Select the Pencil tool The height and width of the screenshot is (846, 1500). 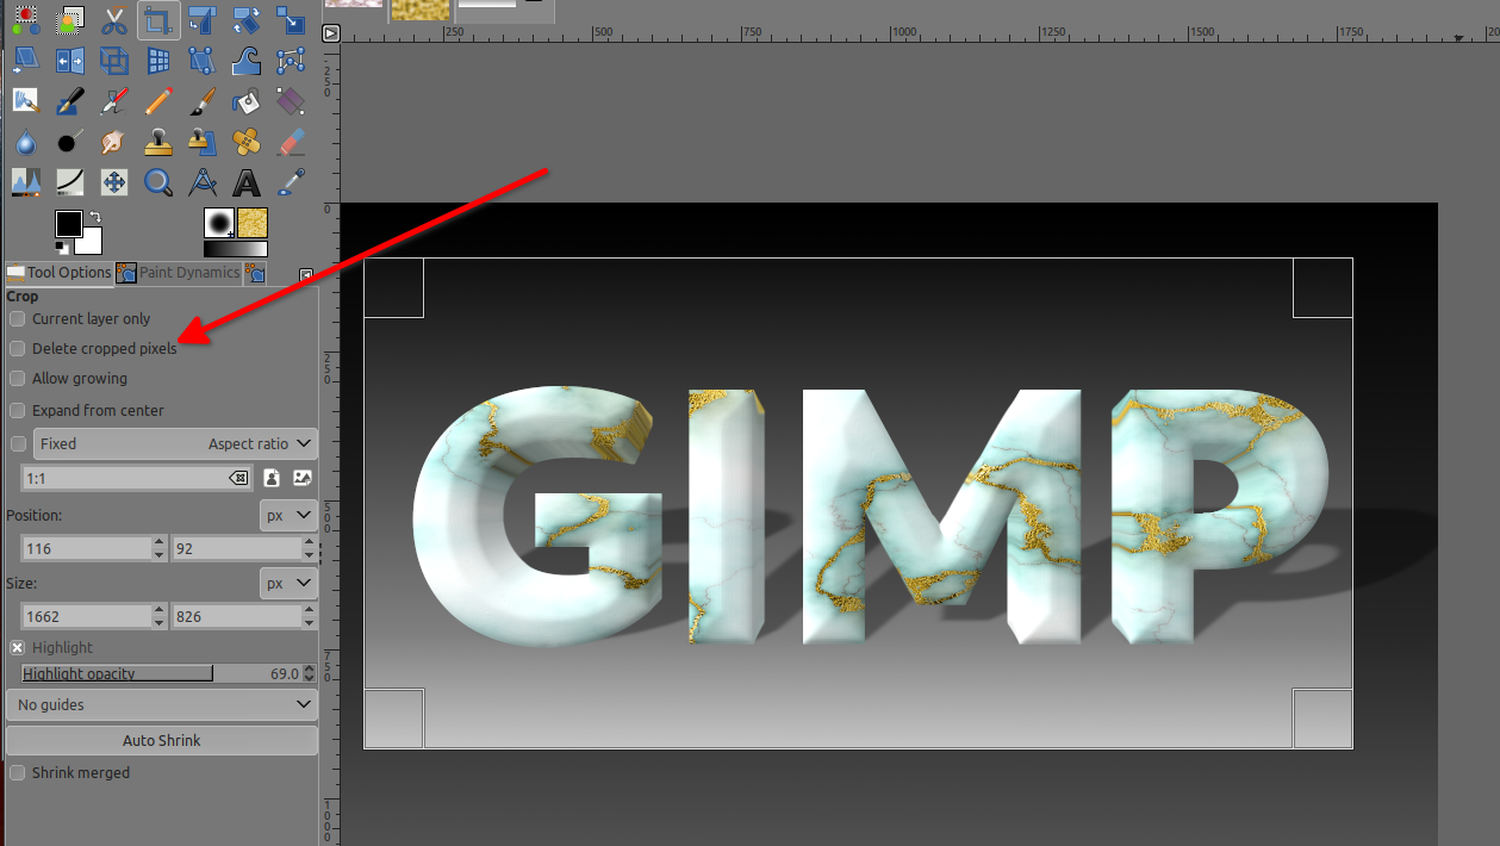158,101
